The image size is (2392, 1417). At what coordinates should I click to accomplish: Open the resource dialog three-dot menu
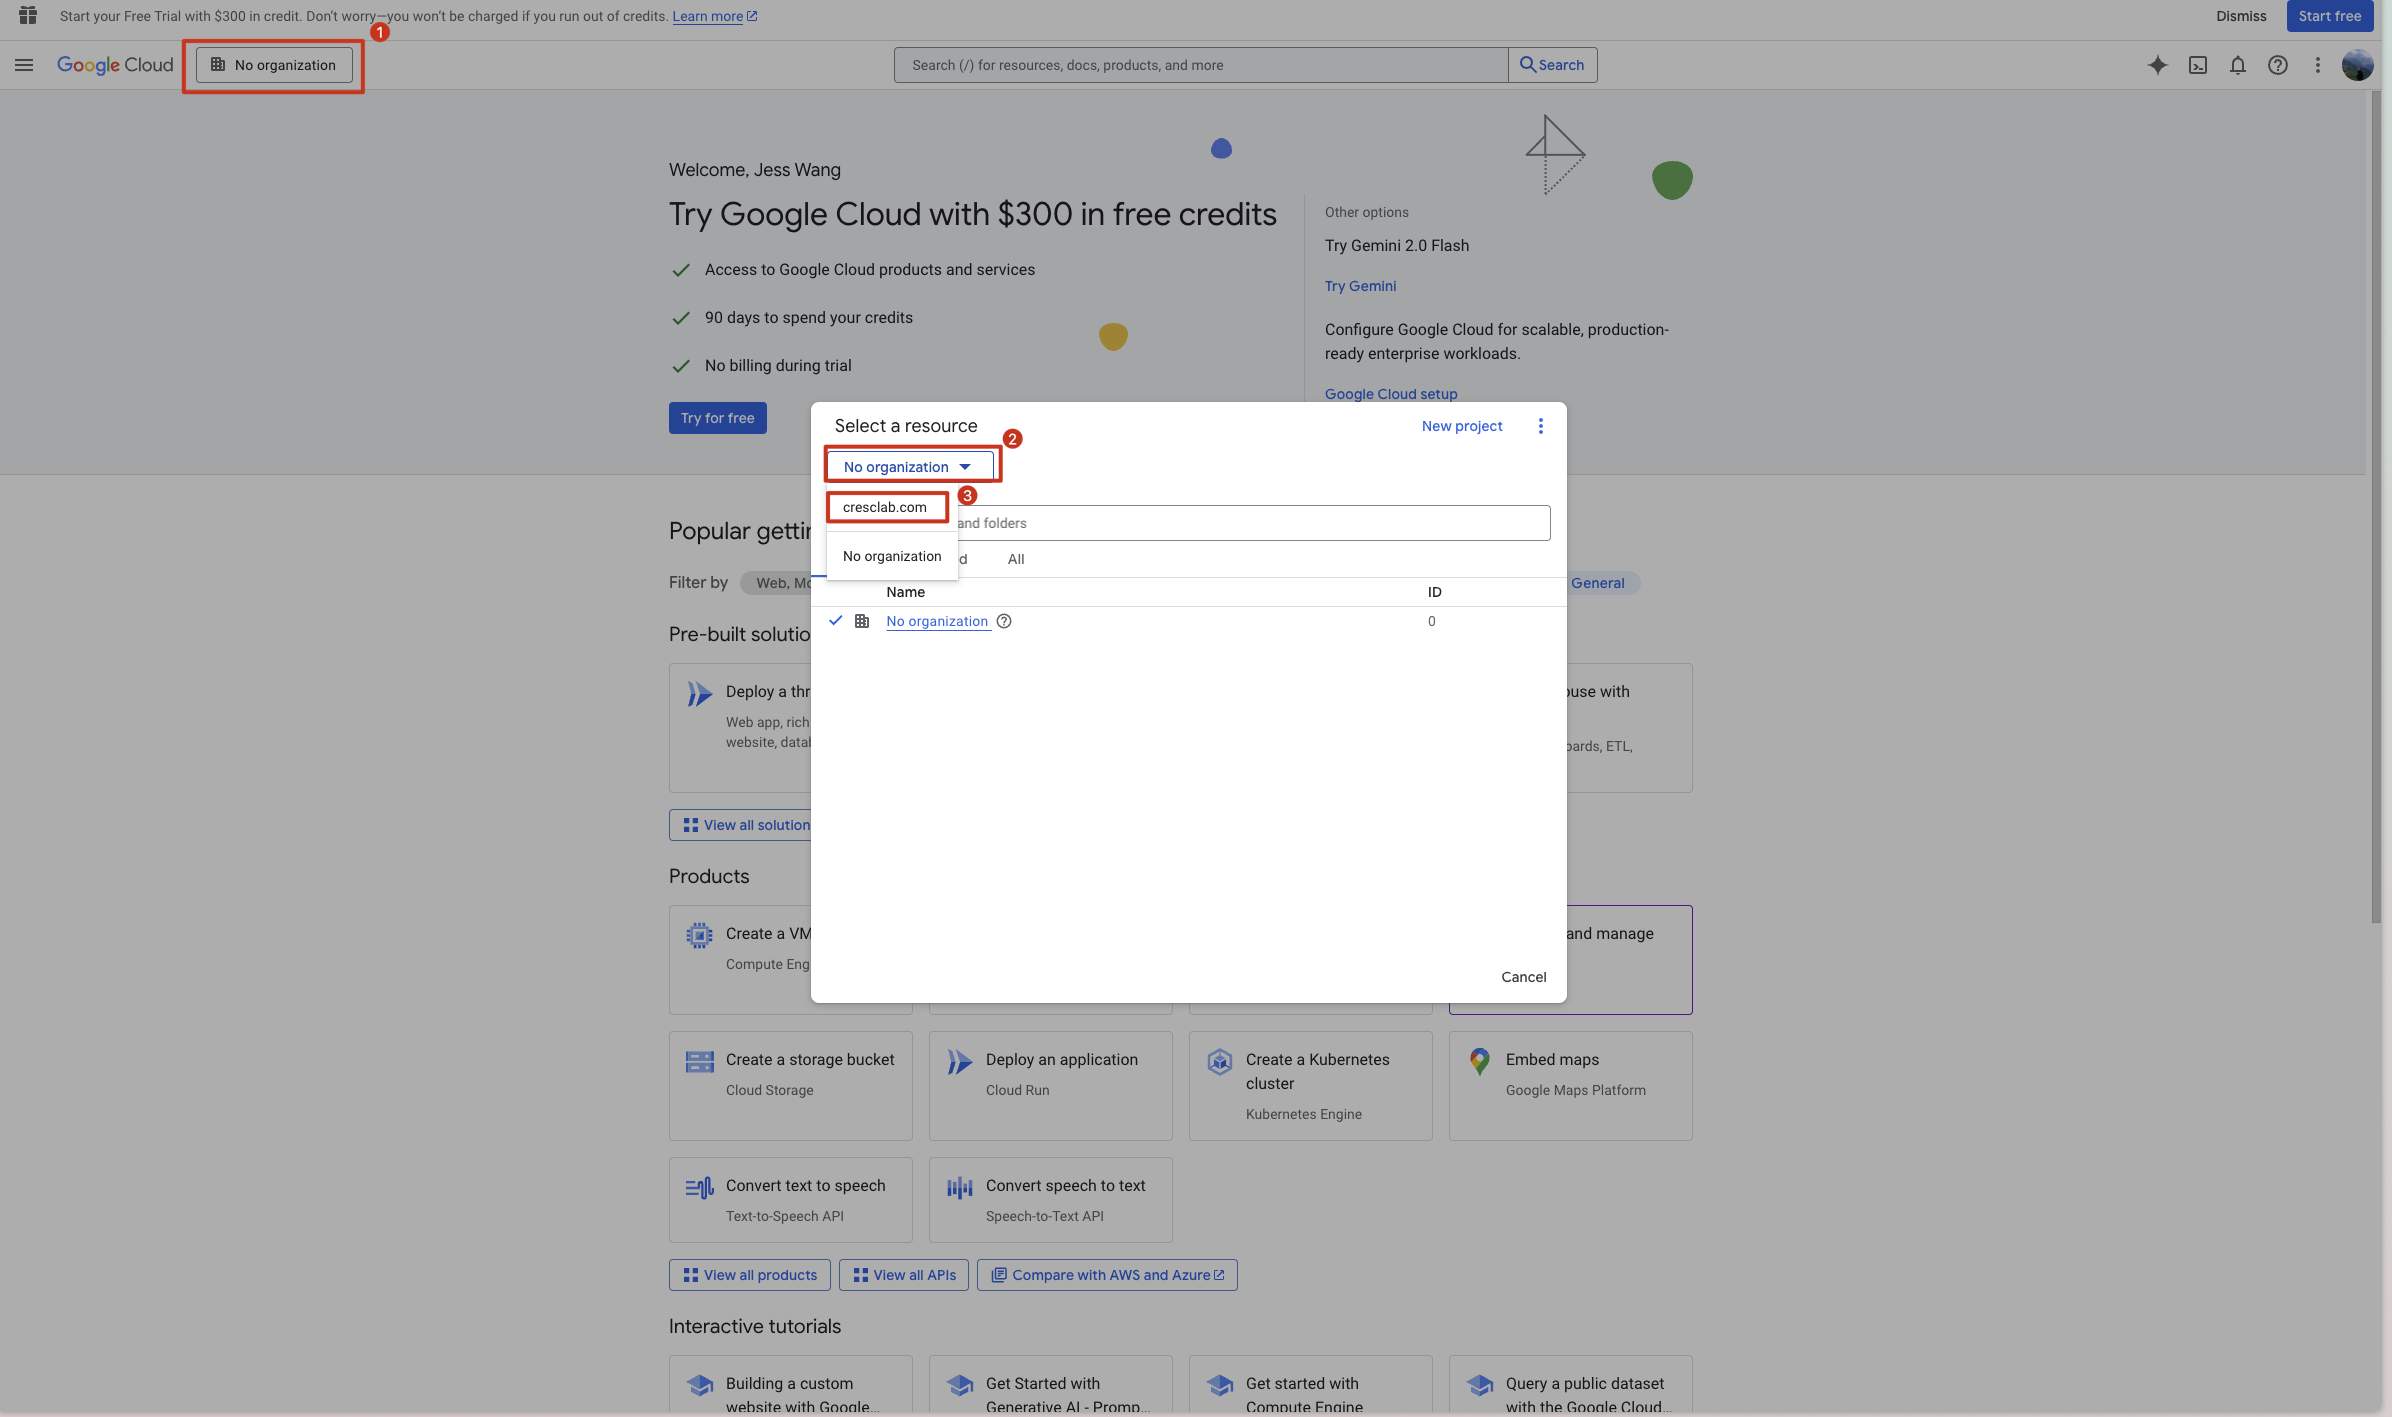(x=1541, y=426)
